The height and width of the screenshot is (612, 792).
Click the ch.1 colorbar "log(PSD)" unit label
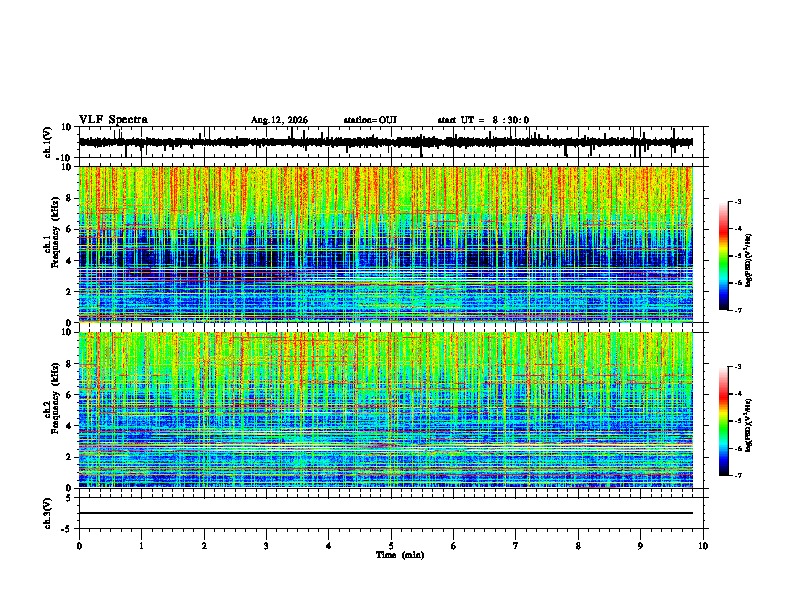(x=748, y=261)
